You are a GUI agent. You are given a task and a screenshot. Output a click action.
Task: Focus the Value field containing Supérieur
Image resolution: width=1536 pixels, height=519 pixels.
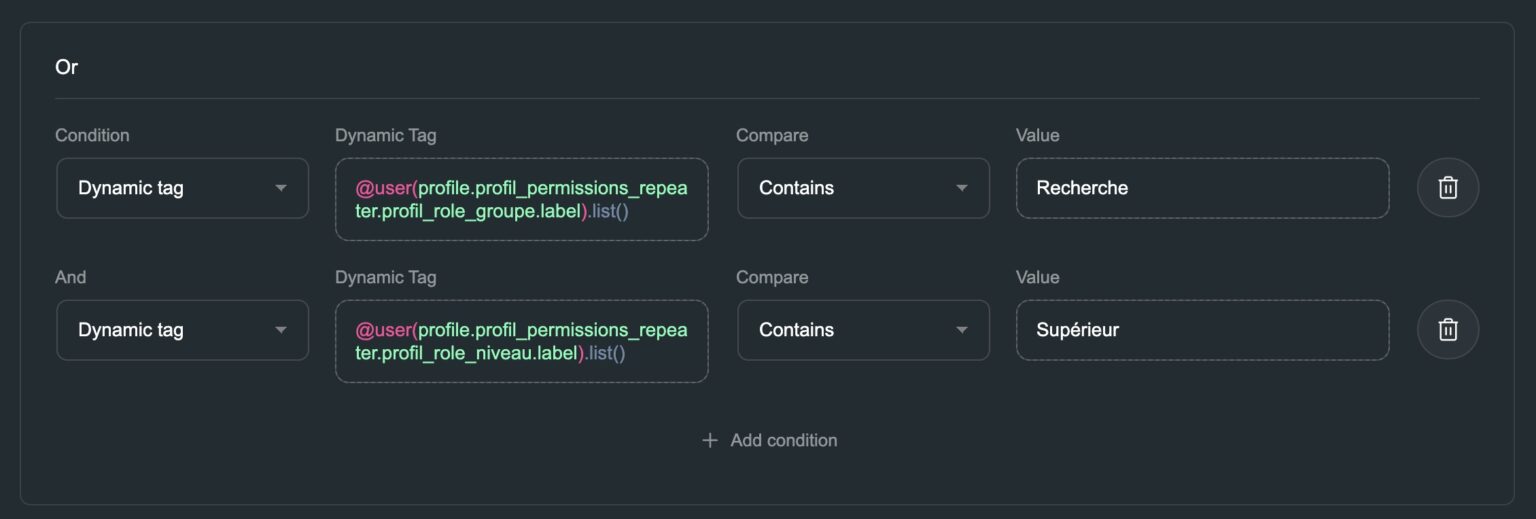tap(1202, 330)
